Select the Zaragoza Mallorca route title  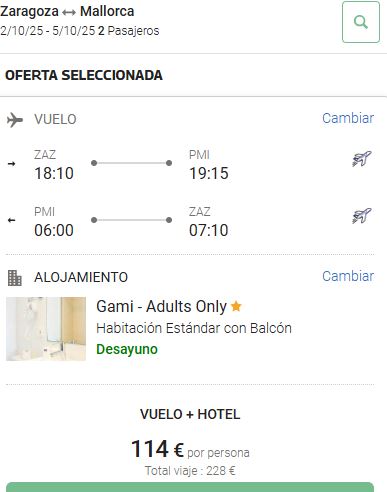tap(67, 12)
